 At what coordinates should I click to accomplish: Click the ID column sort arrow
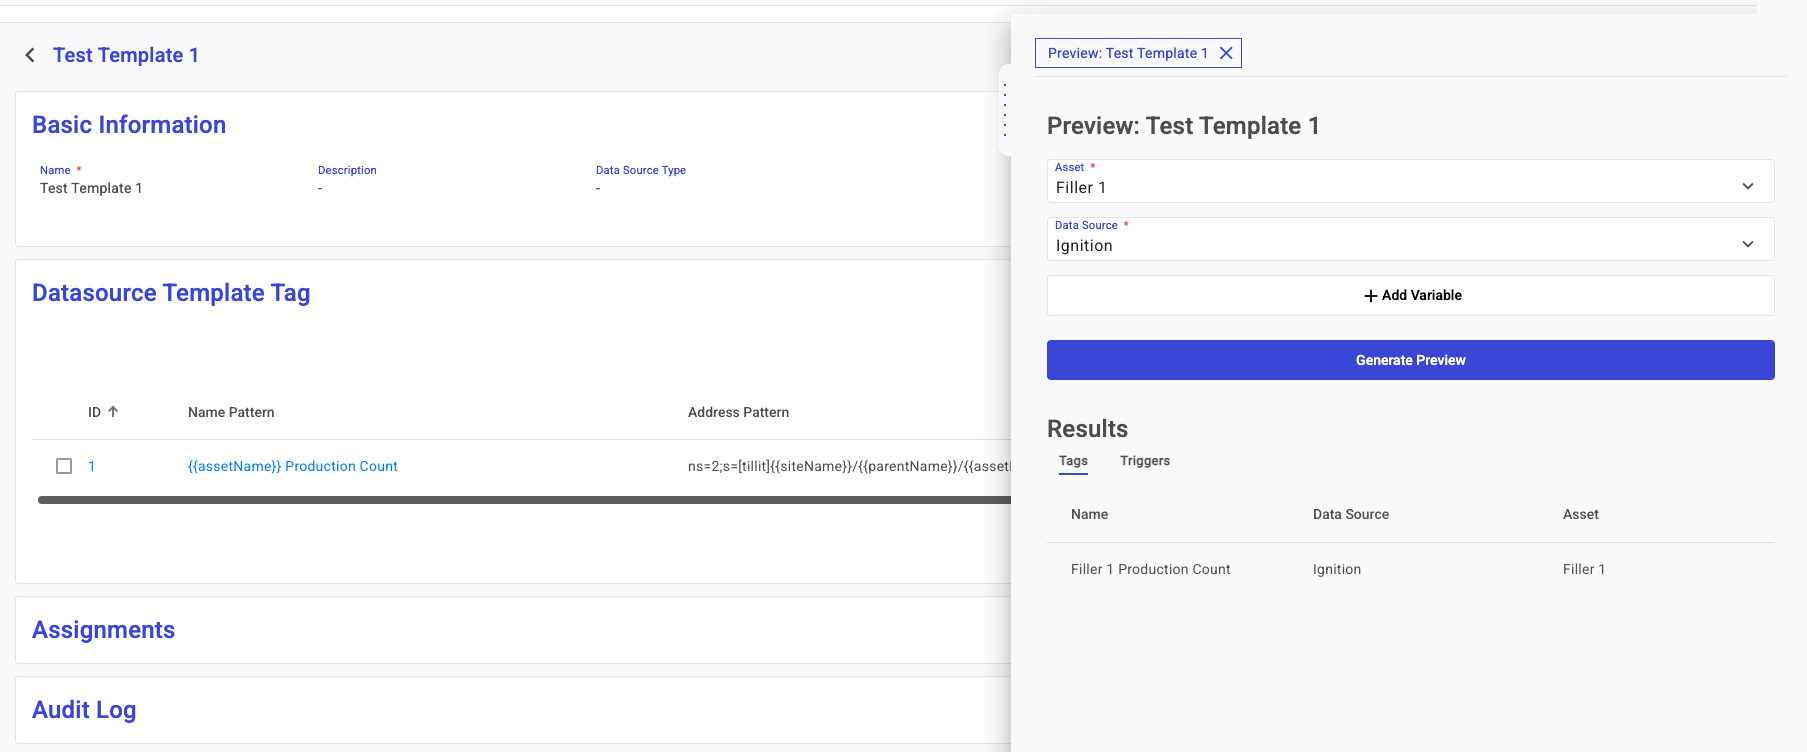point(113,412)
